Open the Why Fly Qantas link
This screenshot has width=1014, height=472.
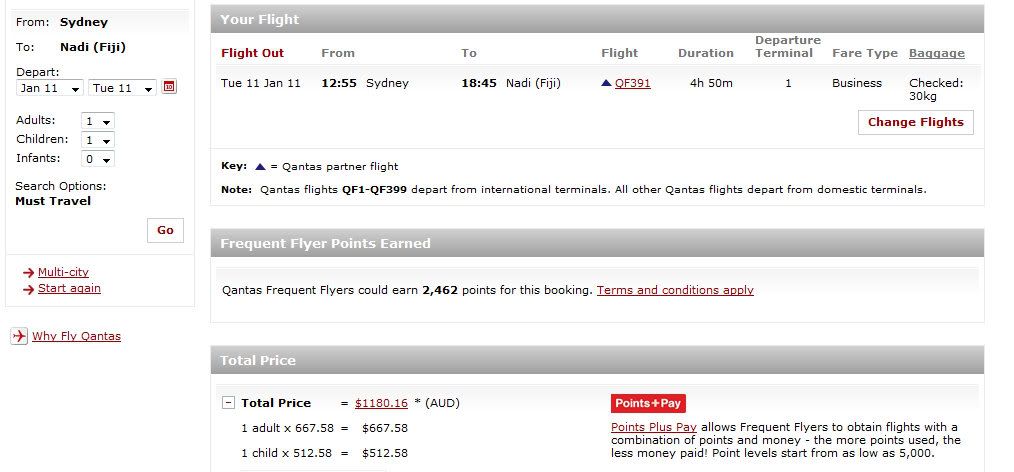pyautogui.click(x=76, y=336)
